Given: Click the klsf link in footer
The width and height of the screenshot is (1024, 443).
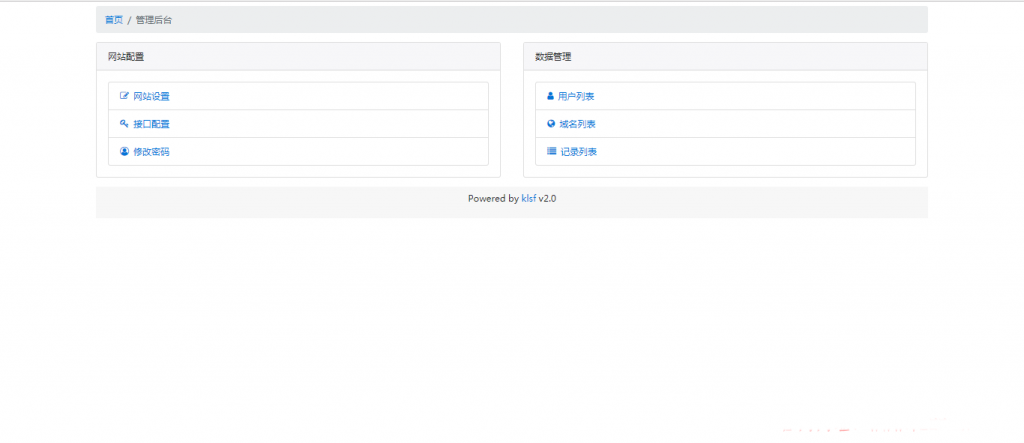Looking at the screenshot, I should point(528,199).
